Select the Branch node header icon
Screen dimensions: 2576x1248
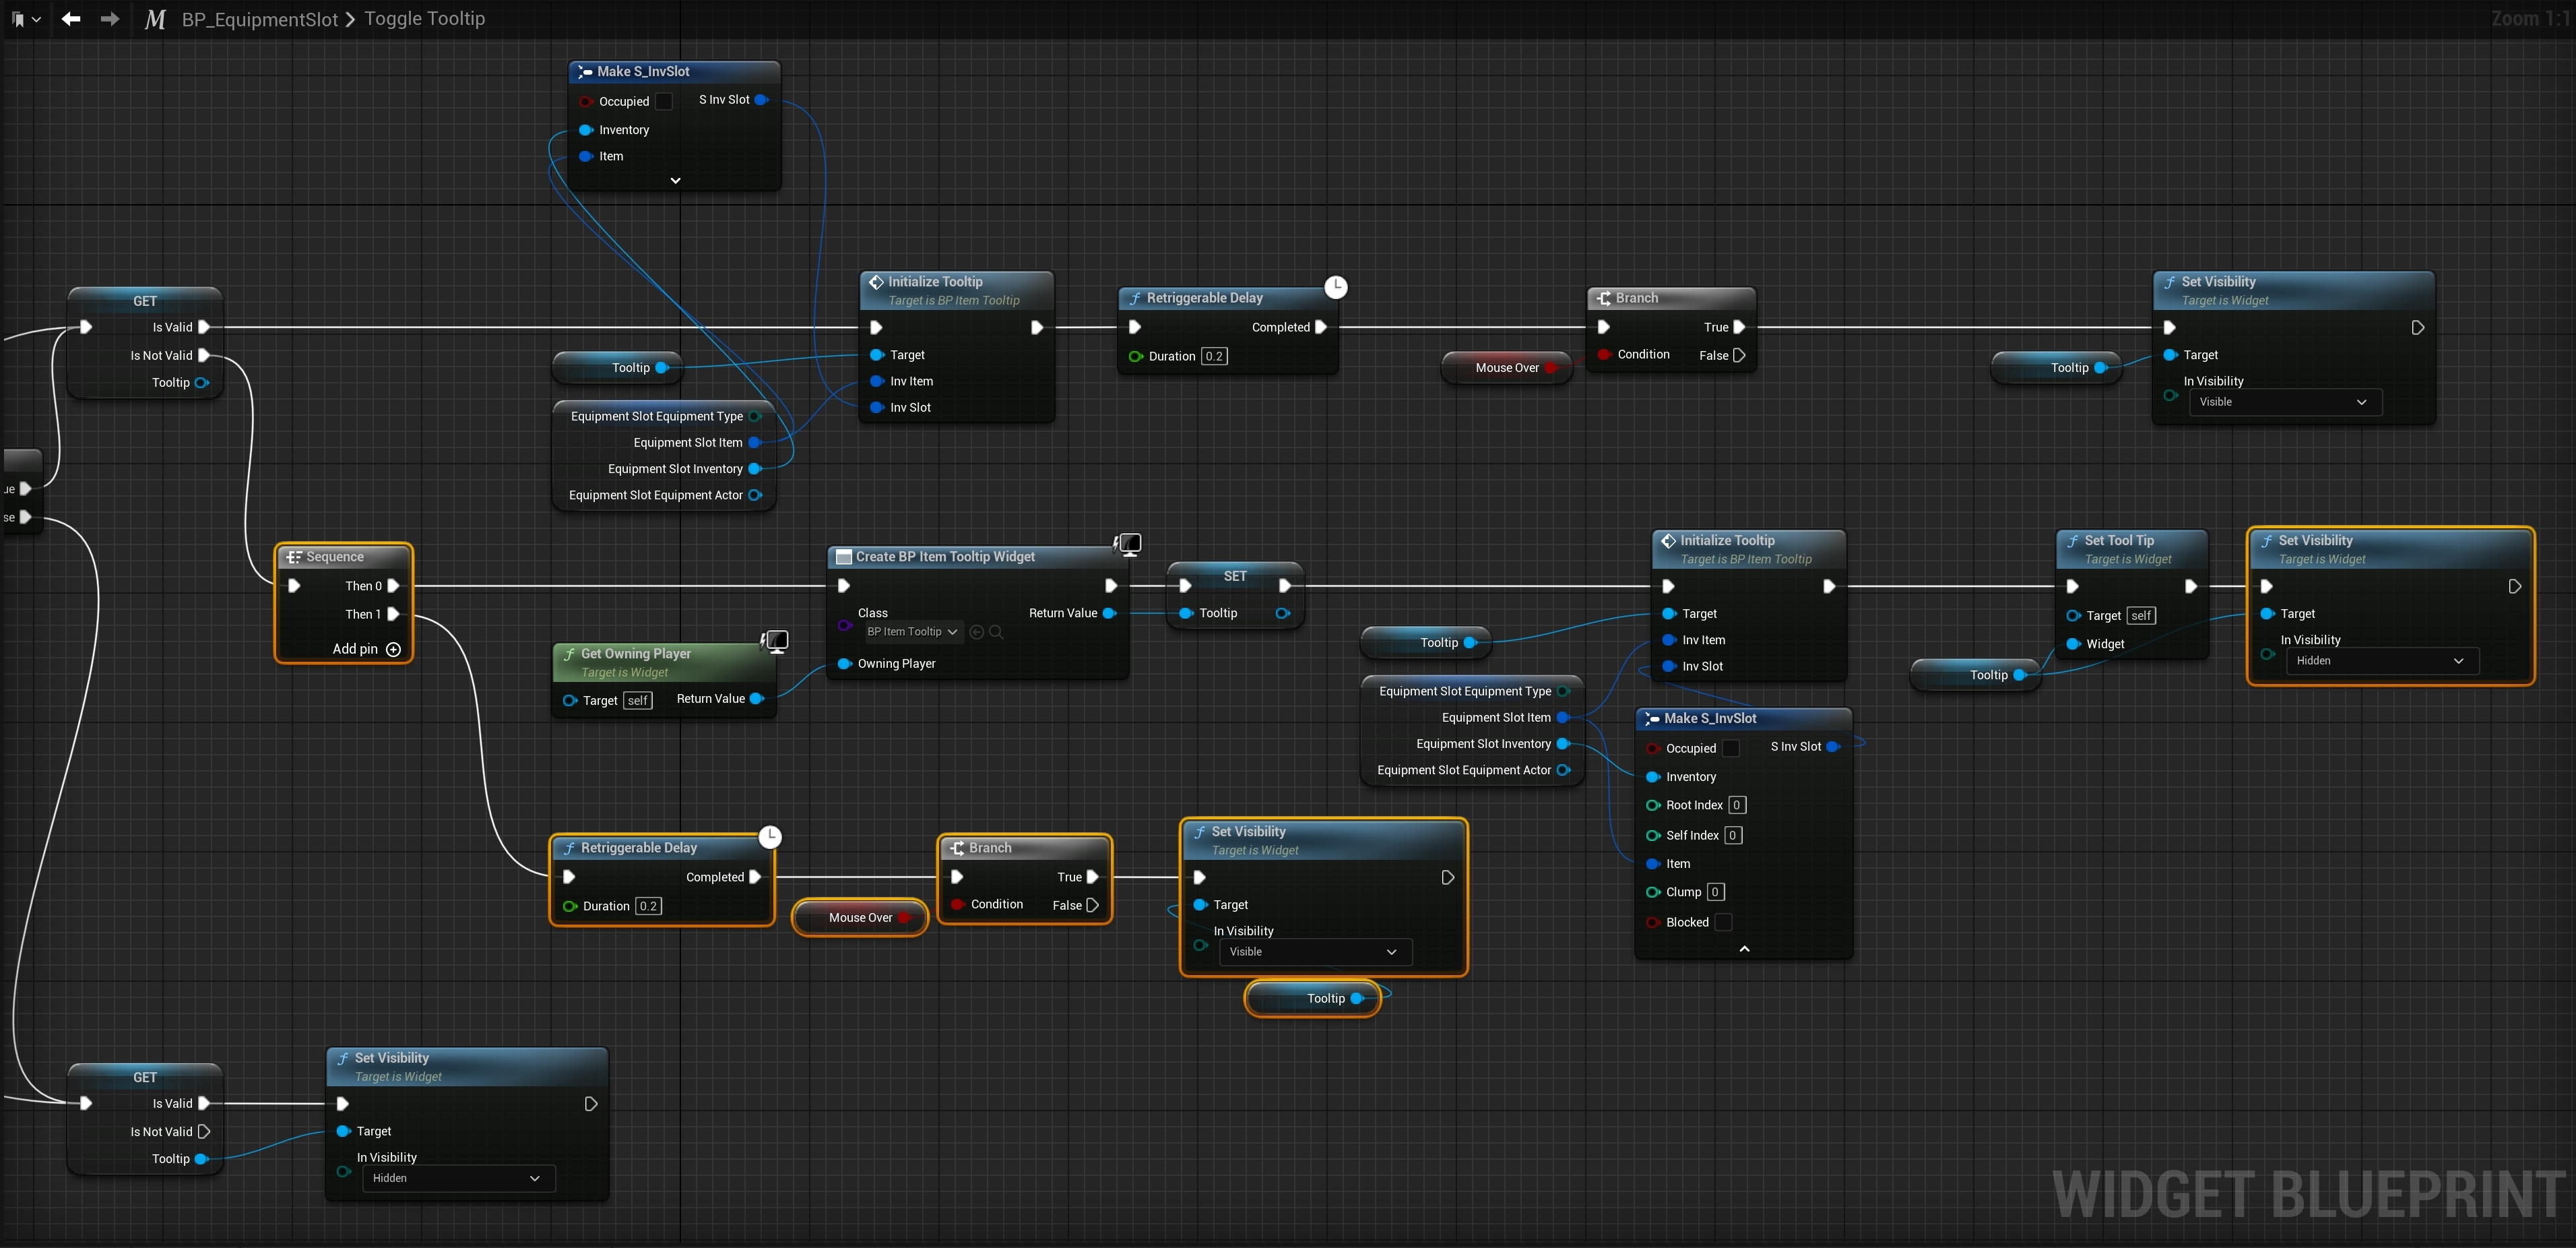(x=1604, y=297)
